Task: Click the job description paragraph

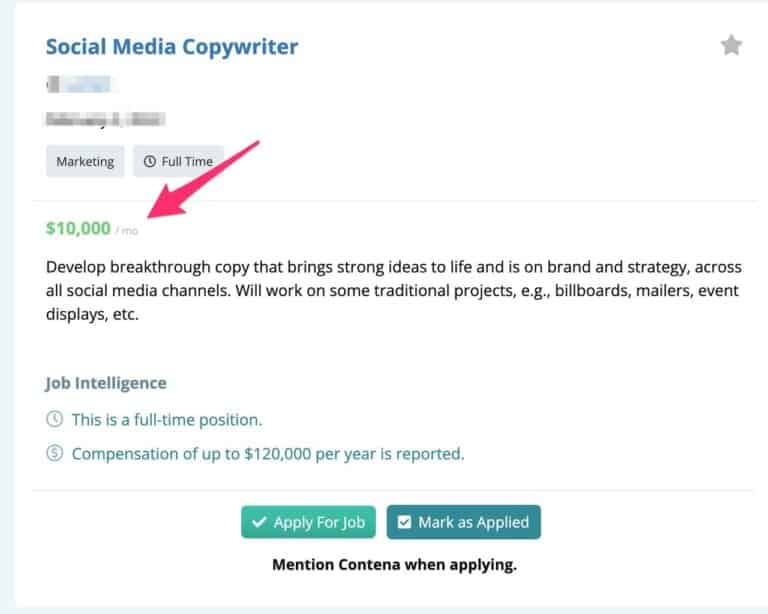Action: point(395,290)
